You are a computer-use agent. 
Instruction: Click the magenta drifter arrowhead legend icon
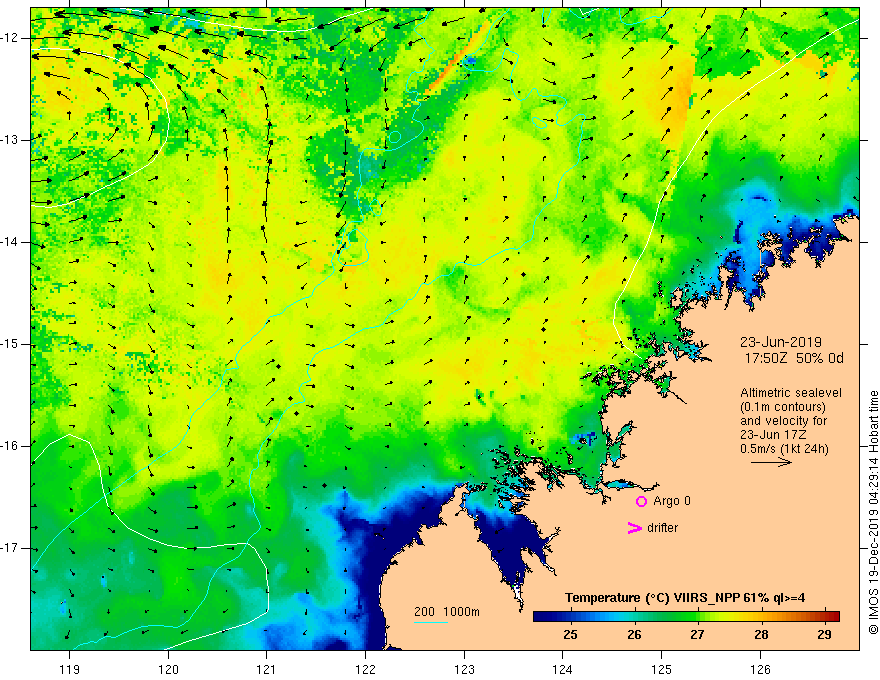(634, 528)
